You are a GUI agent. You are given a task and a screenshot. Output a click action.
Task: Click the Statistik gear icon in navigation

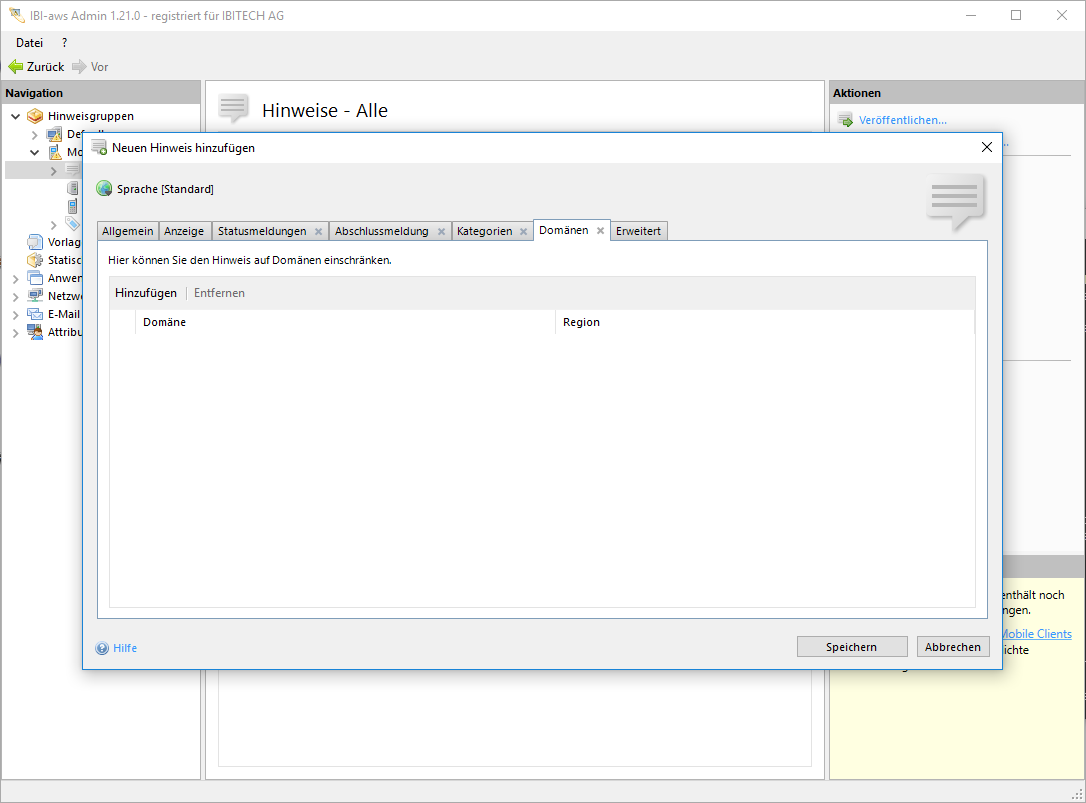click(x=36, y=260)
